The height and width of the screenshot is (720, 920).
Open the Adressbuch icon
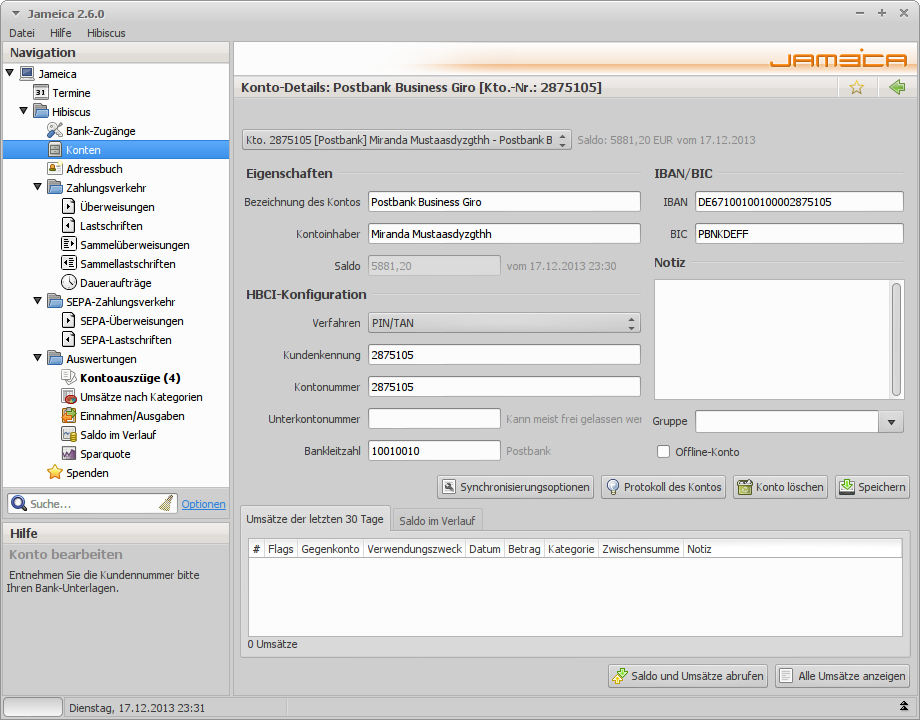(x=55, y=168)
